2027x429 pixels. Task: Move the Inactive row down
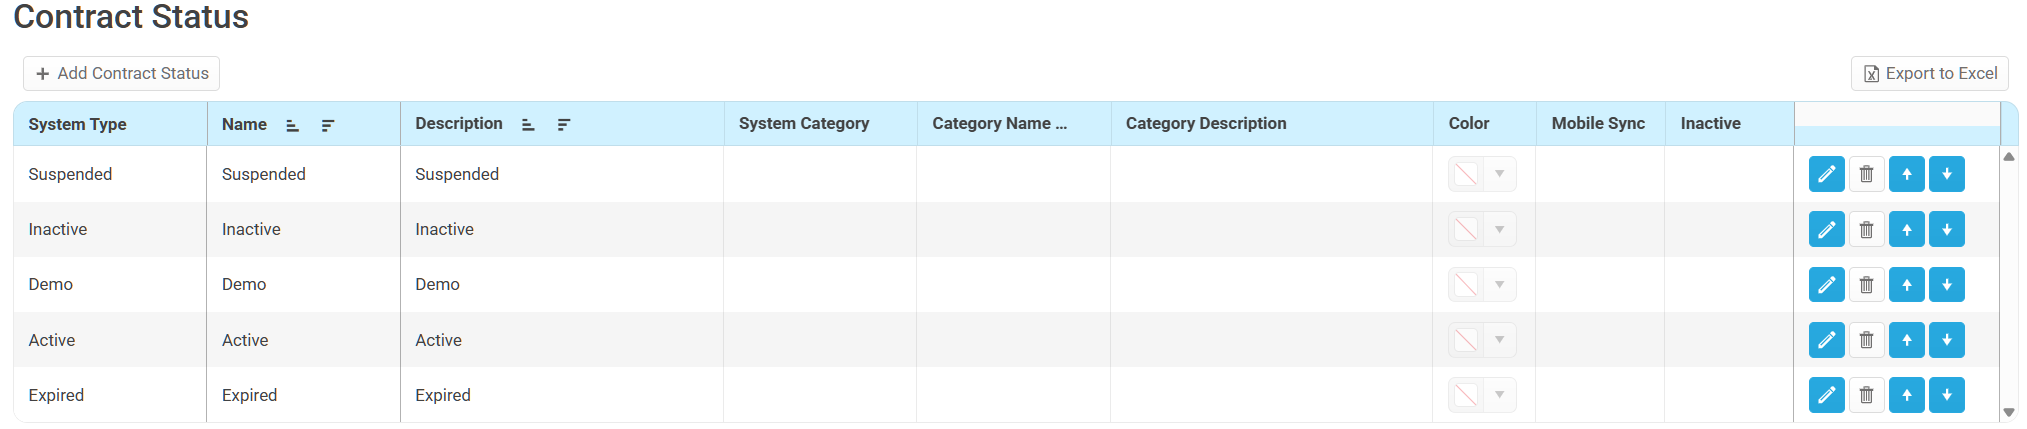pyautogui.click(x=1946, y=229)
